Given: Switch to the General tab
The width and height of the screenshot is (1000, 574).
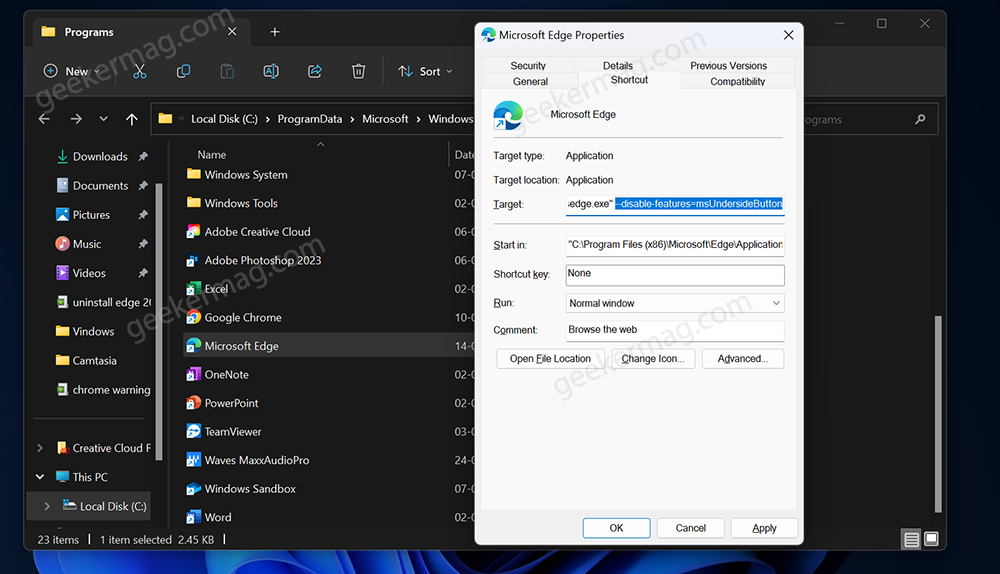Looking at the screenshot, I should tap(530, 81).
